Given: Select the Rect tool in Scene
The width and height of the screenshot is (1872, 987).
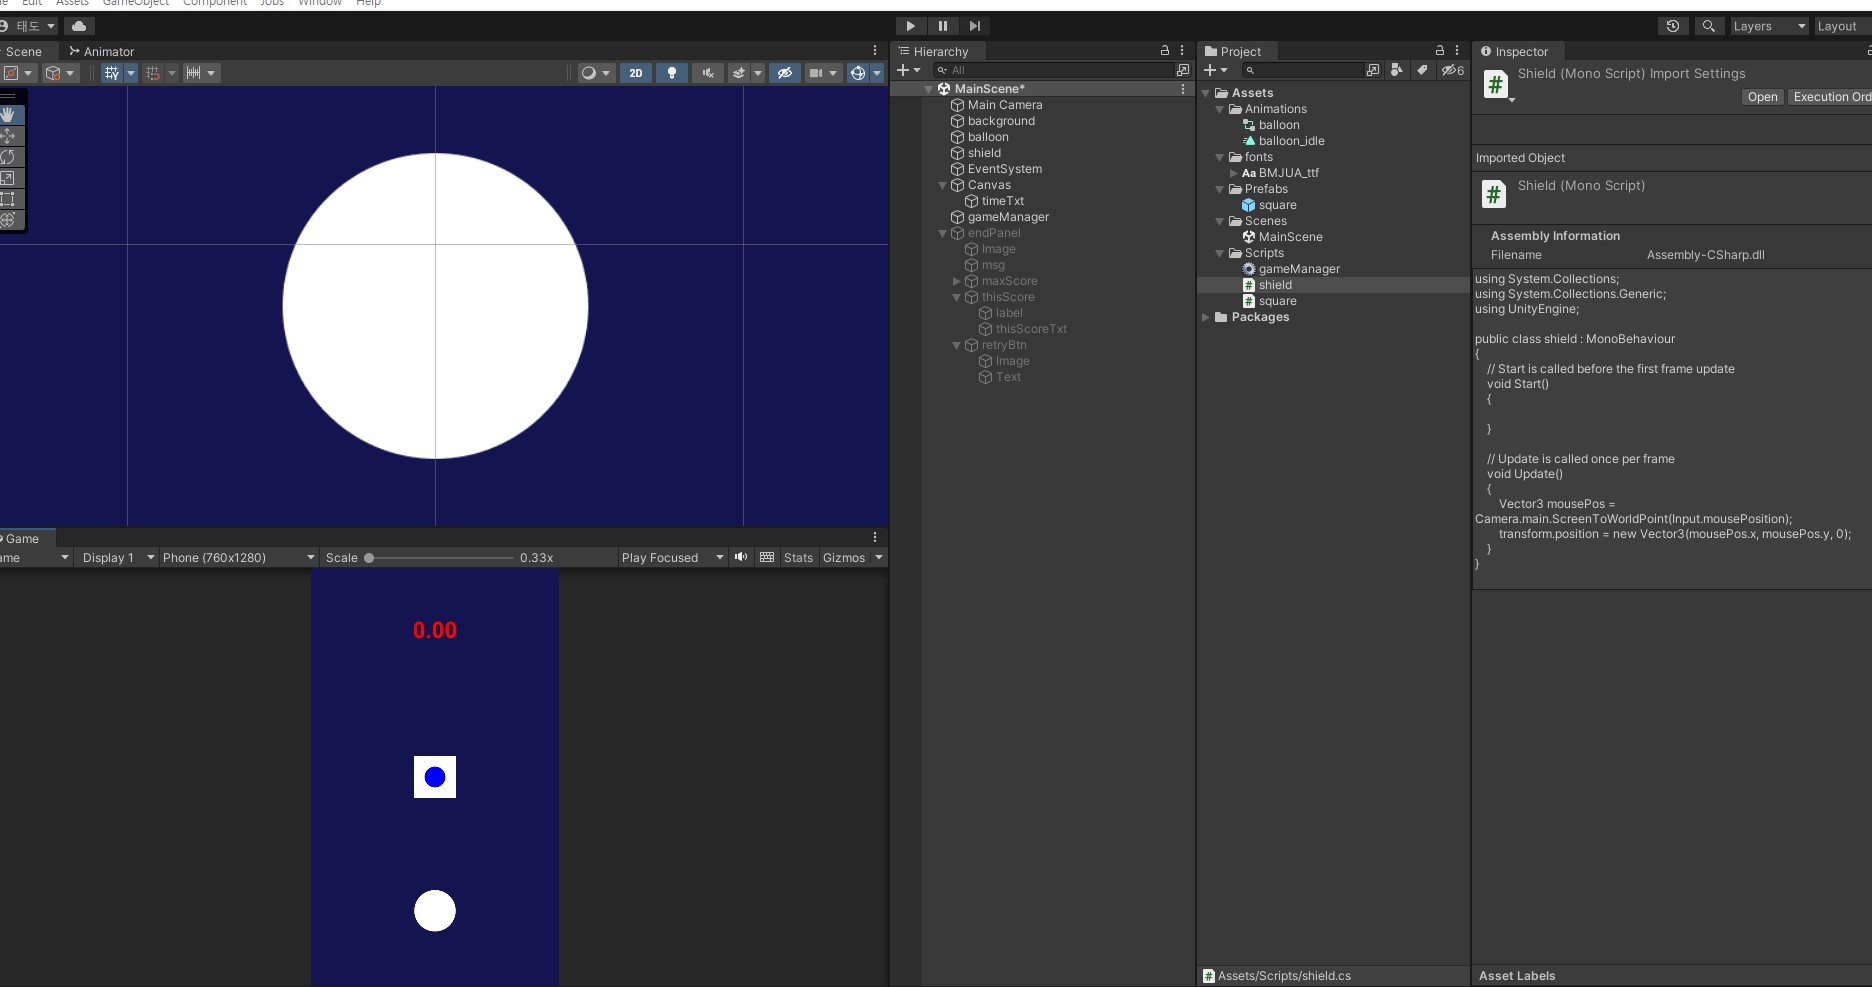Looking at the screenshot, I should (8, 199).
